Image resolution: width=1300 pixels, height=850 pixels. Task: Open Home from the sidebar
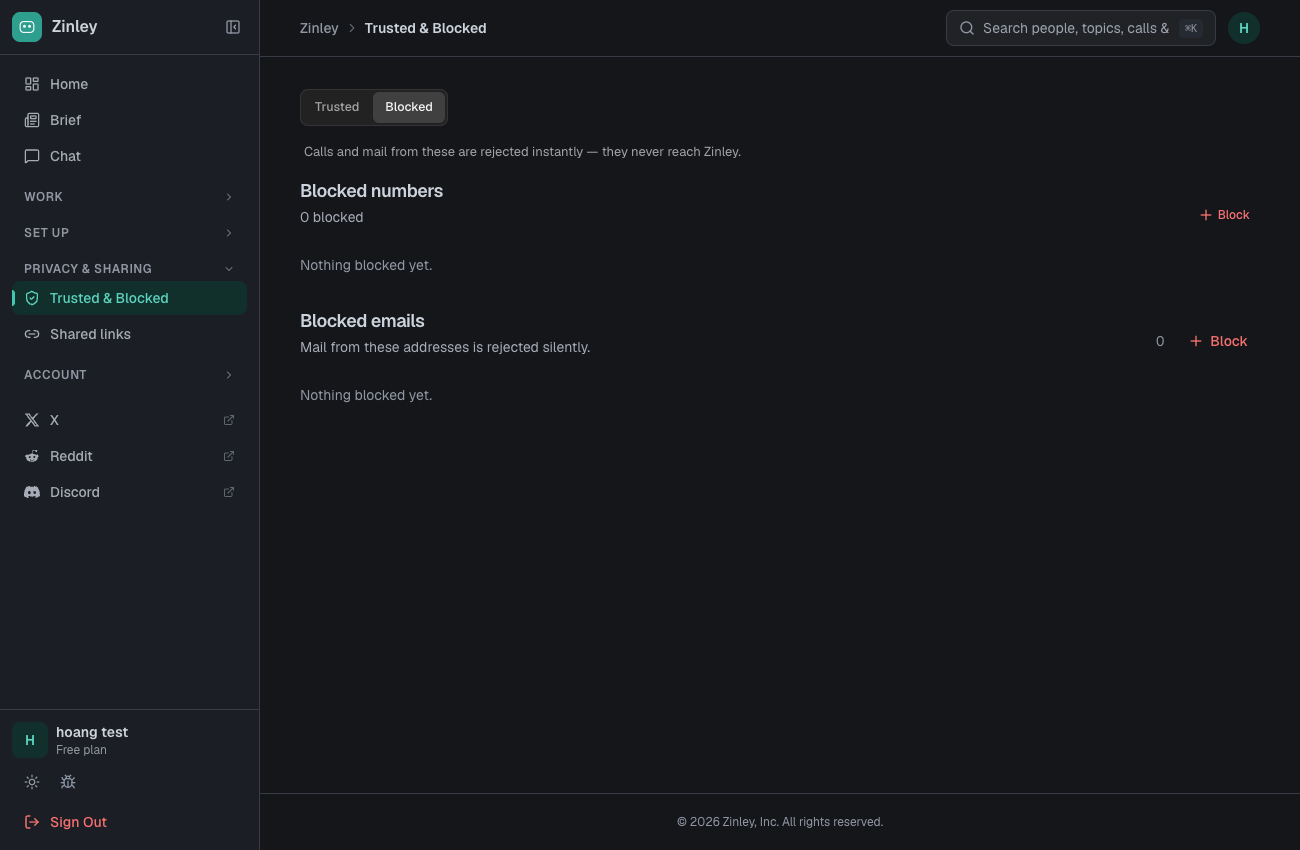(x=129, y=84)
